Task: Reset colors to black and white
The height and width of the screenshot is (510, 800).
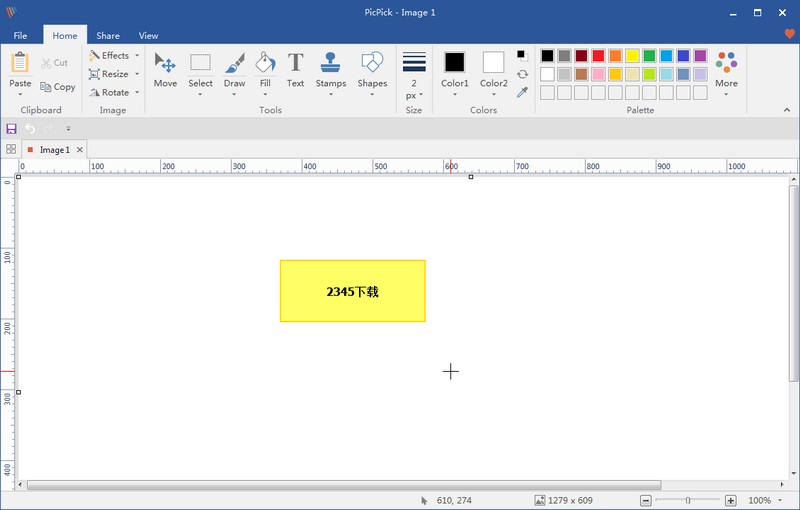Action: (x=522, y=56)
